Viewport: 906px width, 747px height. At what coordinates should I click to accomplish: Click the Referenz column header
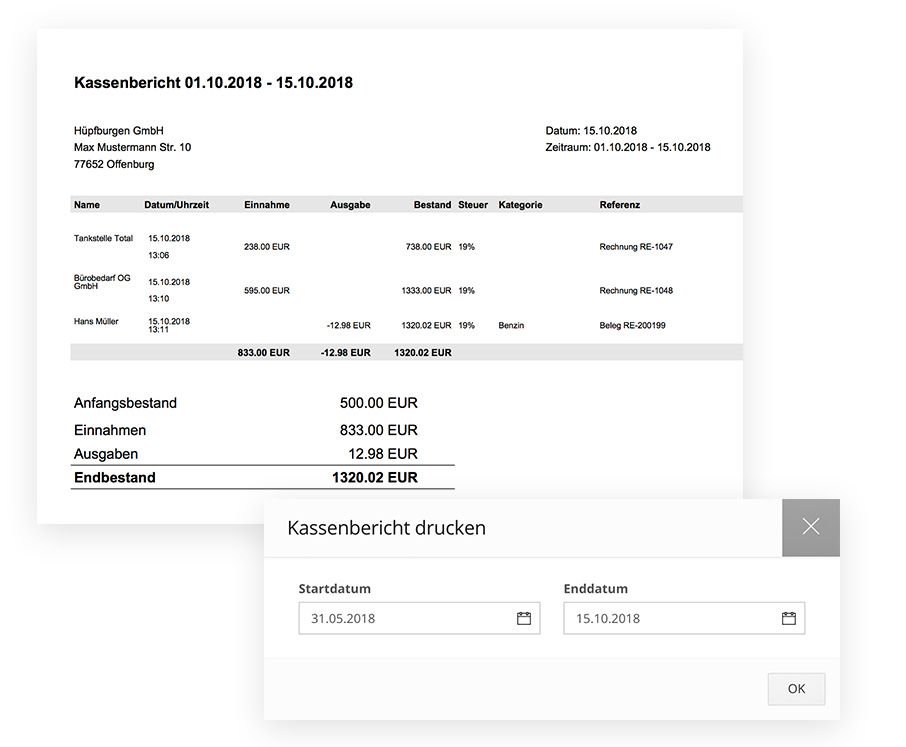click(619, 205)
